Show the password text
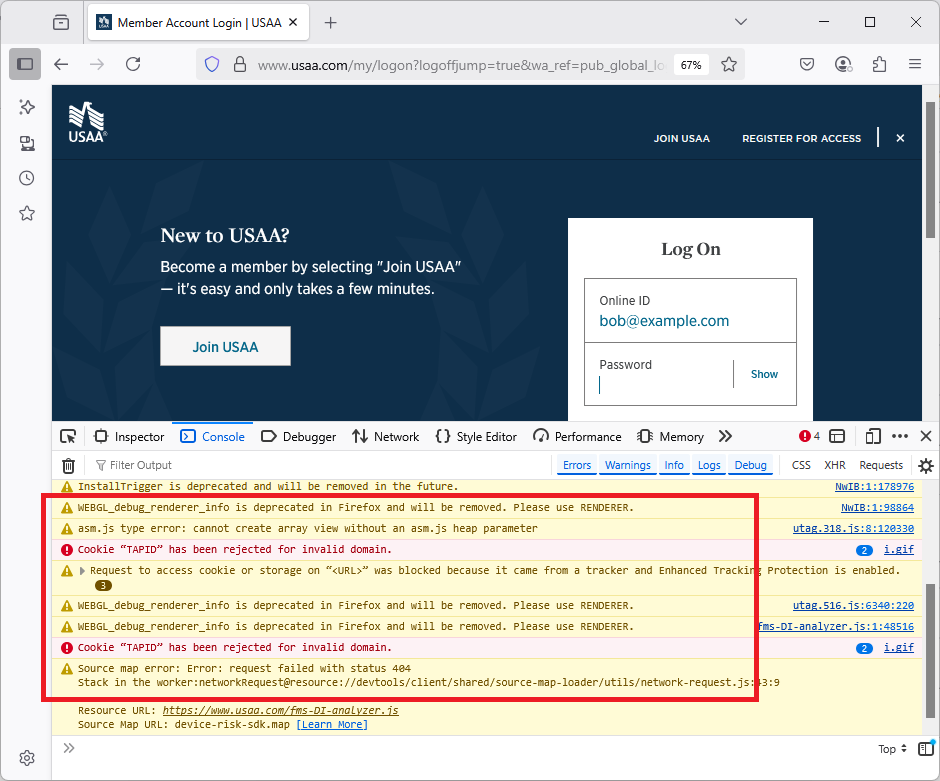 [x=764, y=374]
